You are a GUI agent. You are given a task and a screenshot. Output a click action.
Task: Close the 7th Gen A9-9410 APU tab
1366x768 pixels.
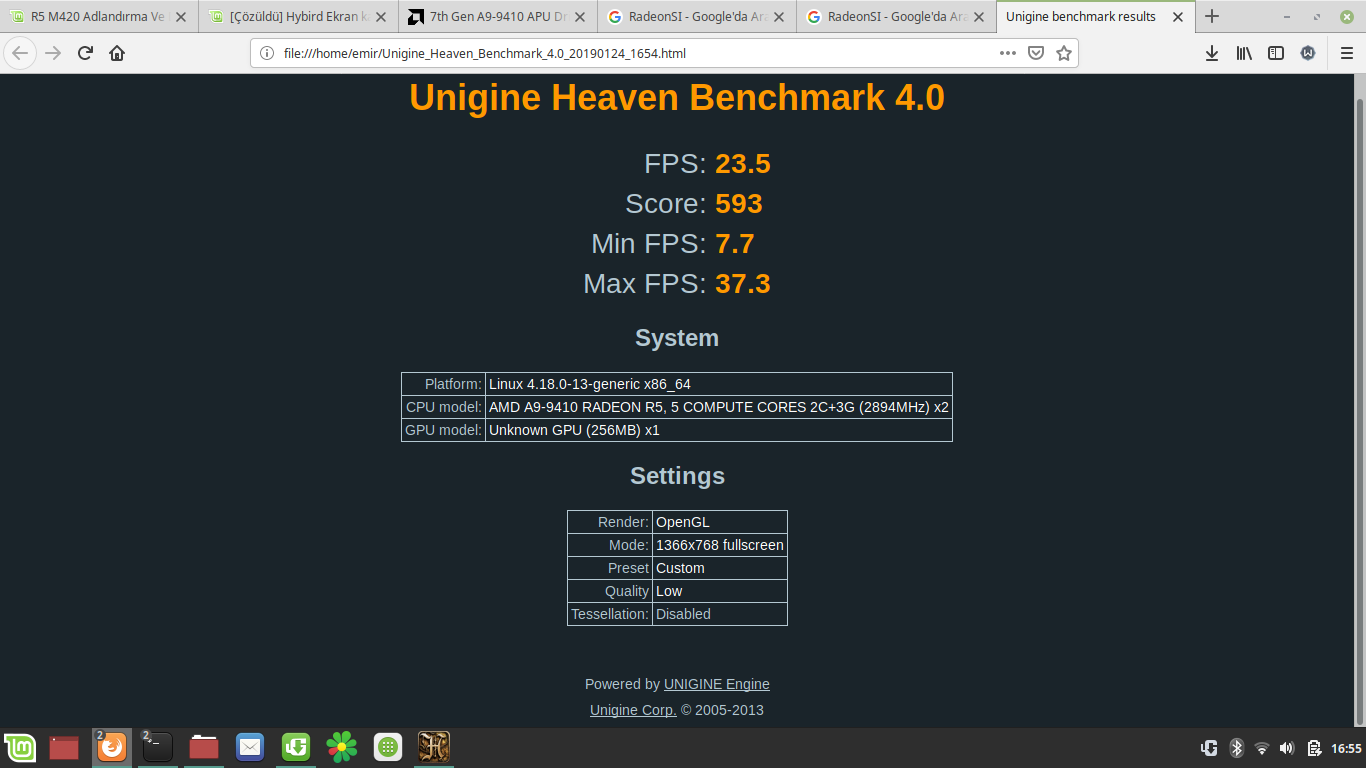click(x=580, y=16)
